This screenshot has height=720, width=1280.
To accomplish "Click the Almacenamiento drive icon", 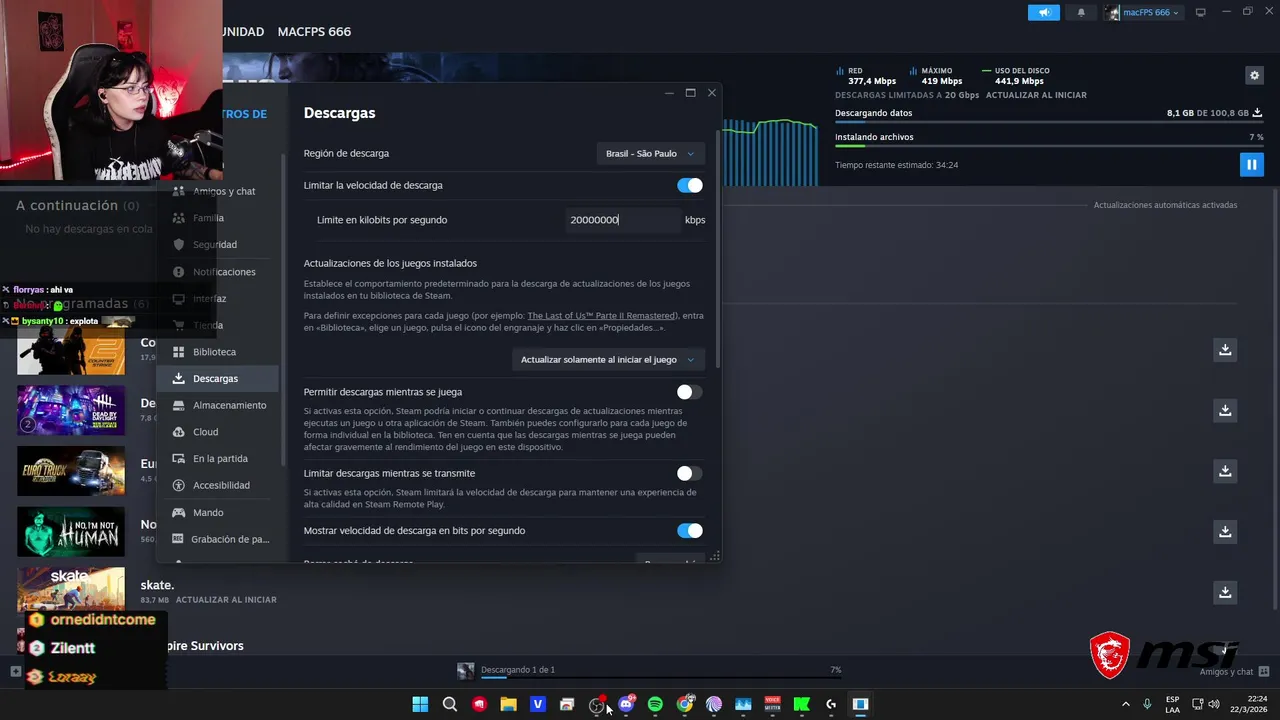I will [x=178, y=405].
